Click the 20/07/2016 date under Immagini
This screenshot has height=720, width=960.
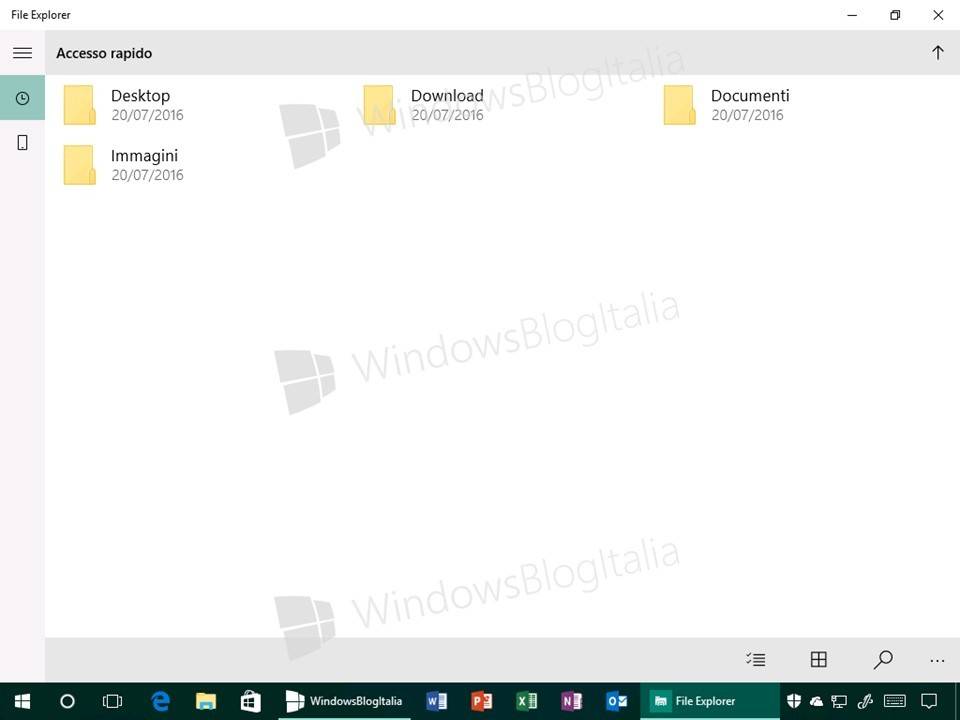tap(148, 175)
